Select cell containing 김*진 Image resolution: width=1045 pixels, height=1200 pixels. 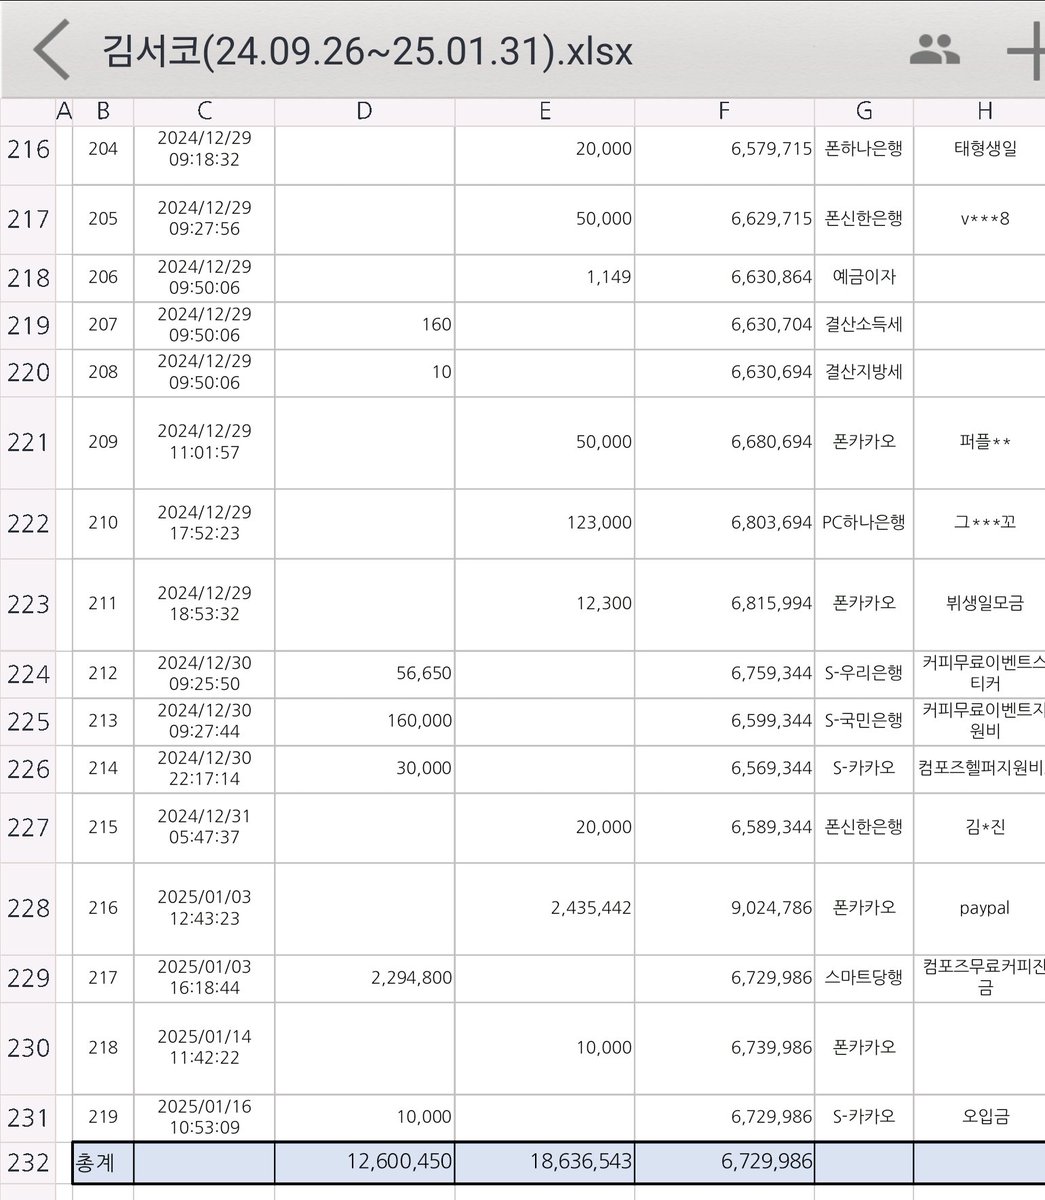tap(979, 827)
